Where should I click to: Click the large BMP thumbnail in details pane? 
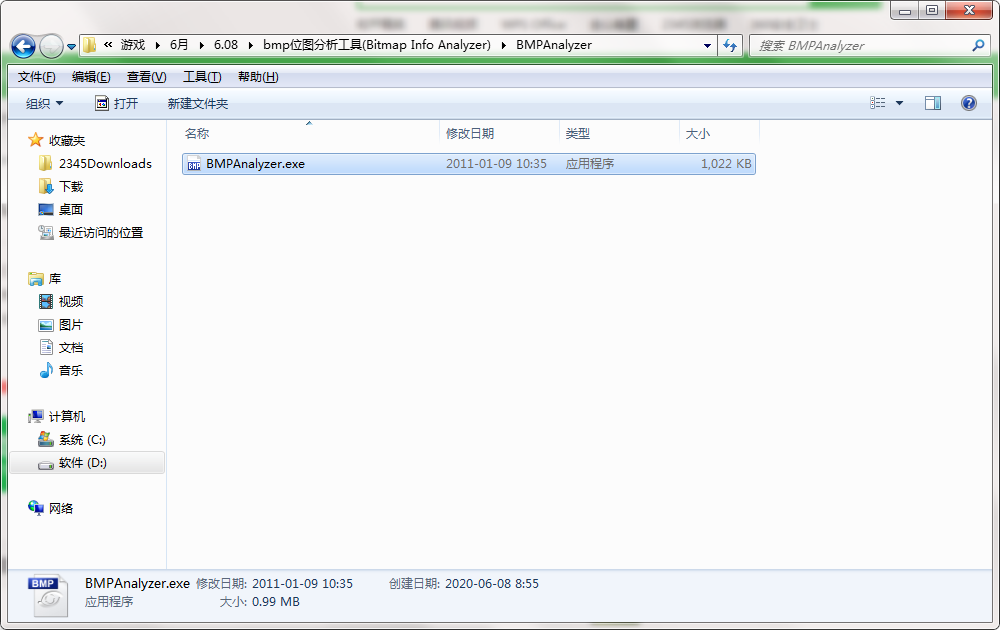point(48,595)
